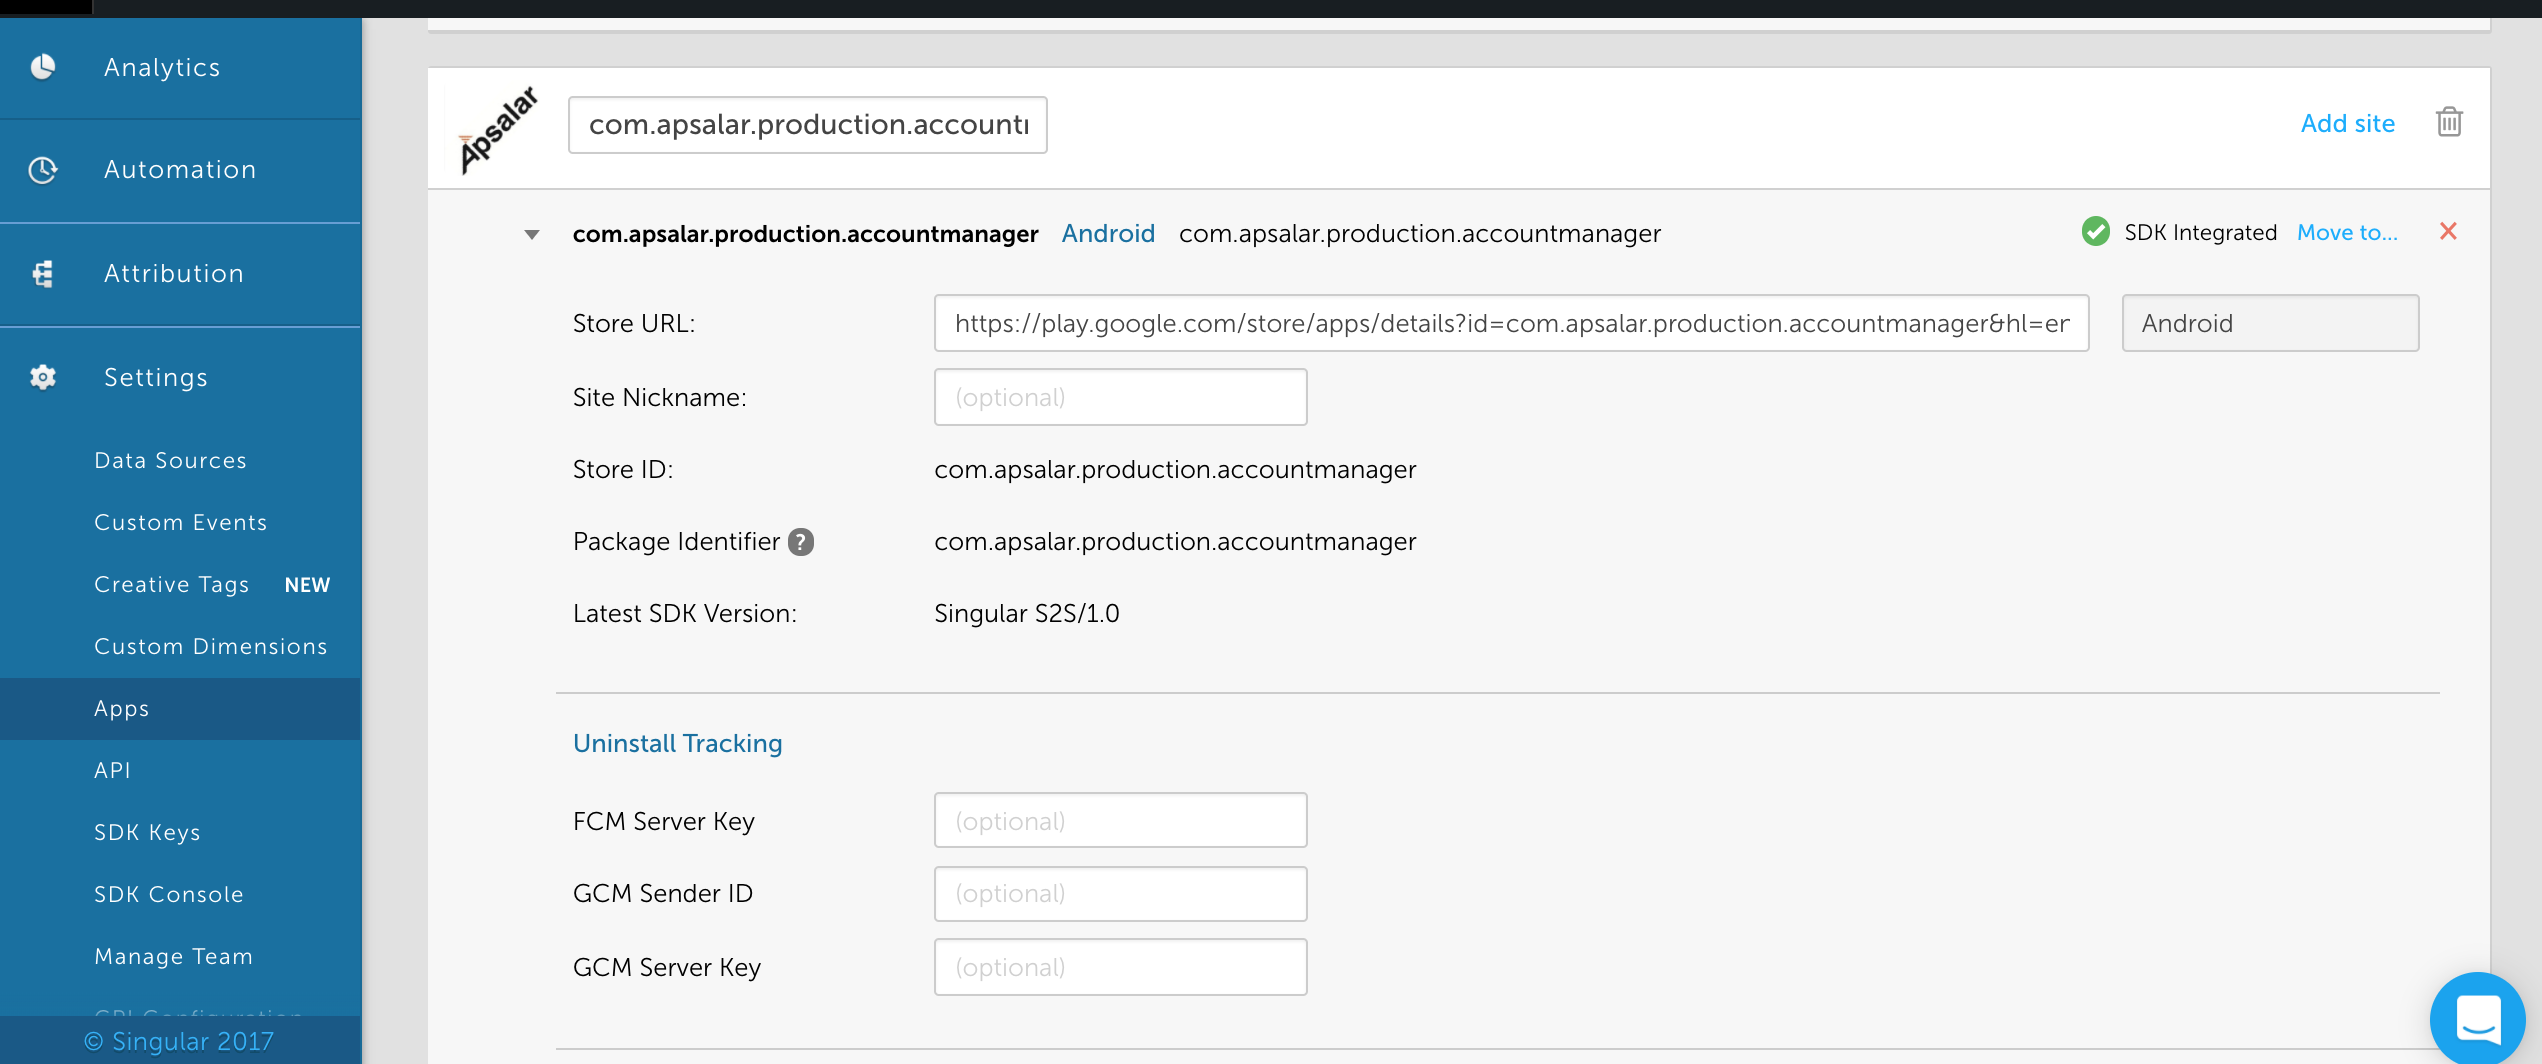2542x1064 pixels.
Task: Click the Automation clock icon
Action: tap(42, 170)
